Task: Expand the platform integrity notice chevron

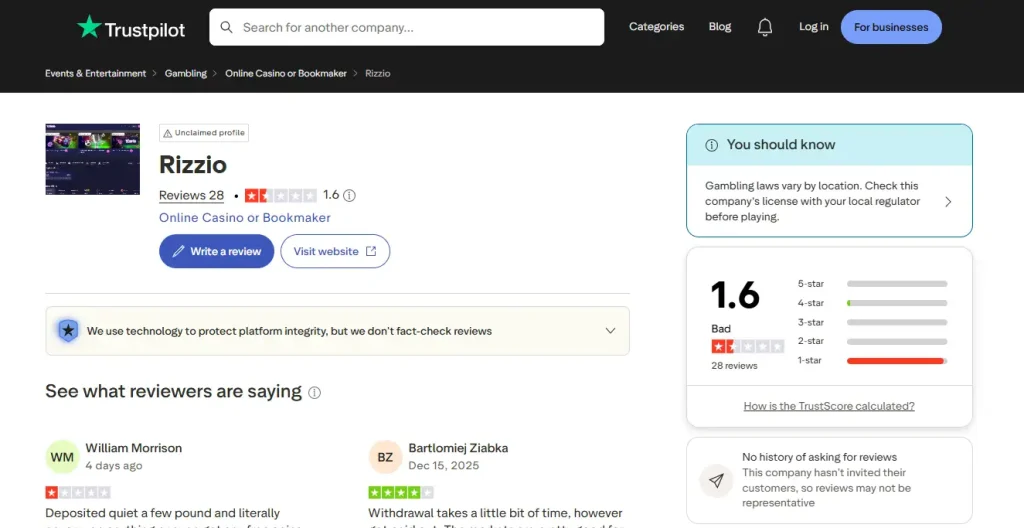Action: (x=610, y=331)
